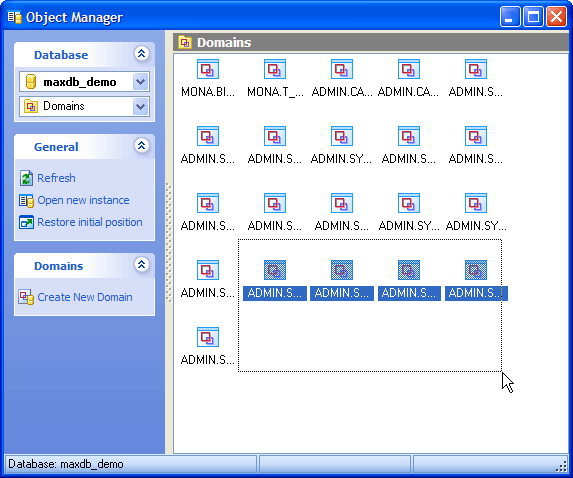Select the first ADMIN.CA... domain icon
The height and width of the screenshot is (478, 573).
pos(342,69)
